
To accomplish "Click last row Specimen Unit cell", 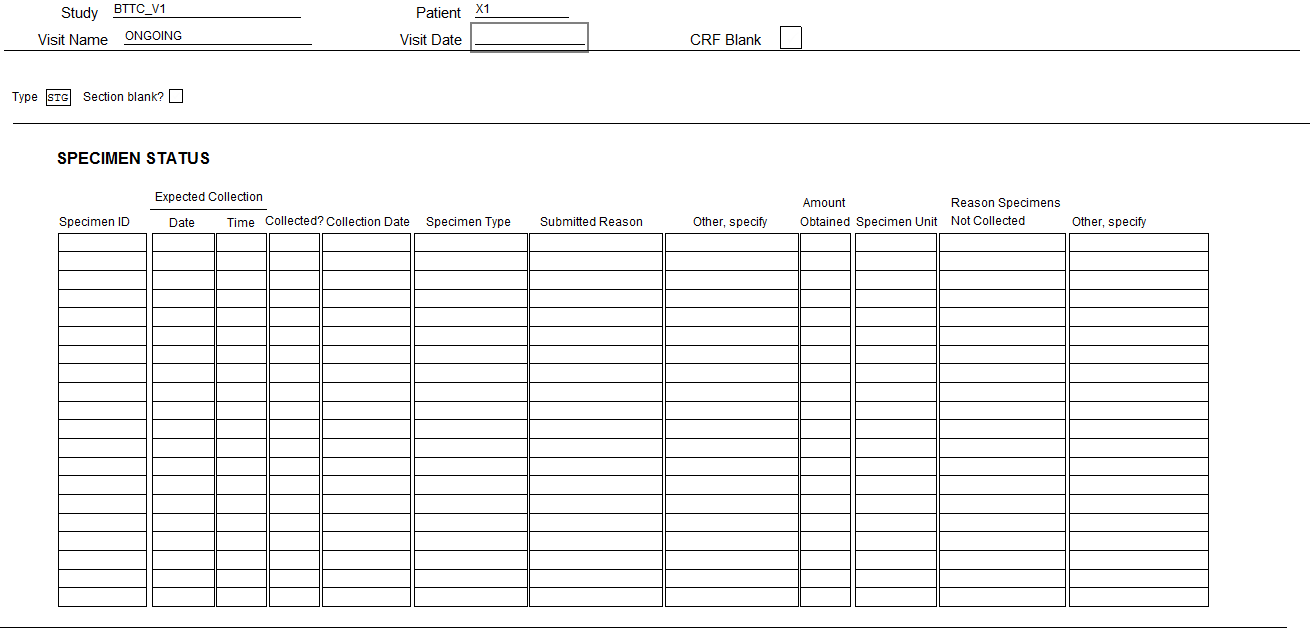I will click(895, 597).
